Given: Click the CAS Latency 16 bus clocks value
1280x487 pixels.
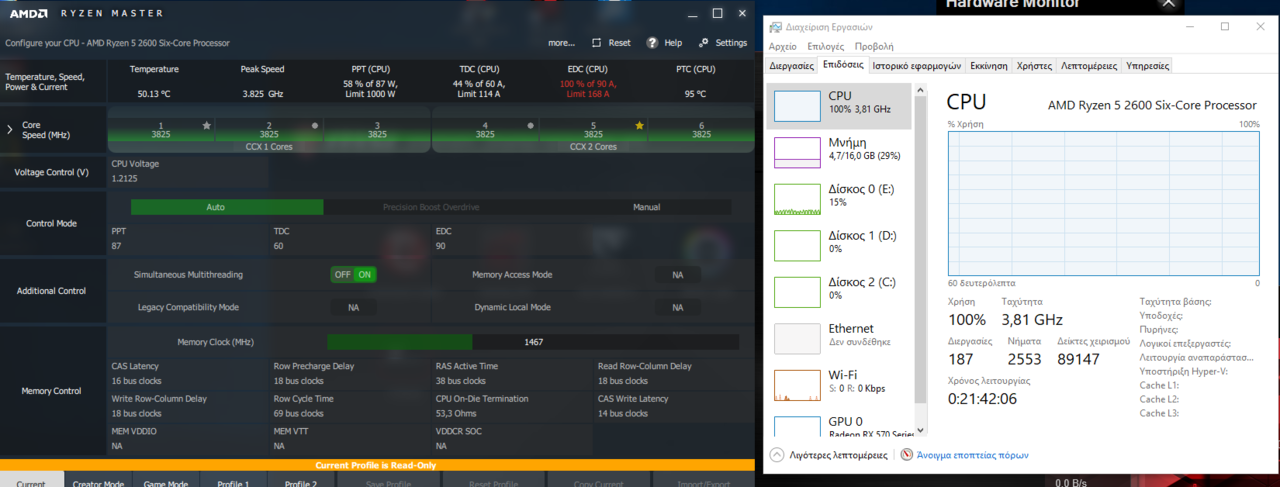Looking at the screenshot, I should pyautogui.click(x=135, y=381).
